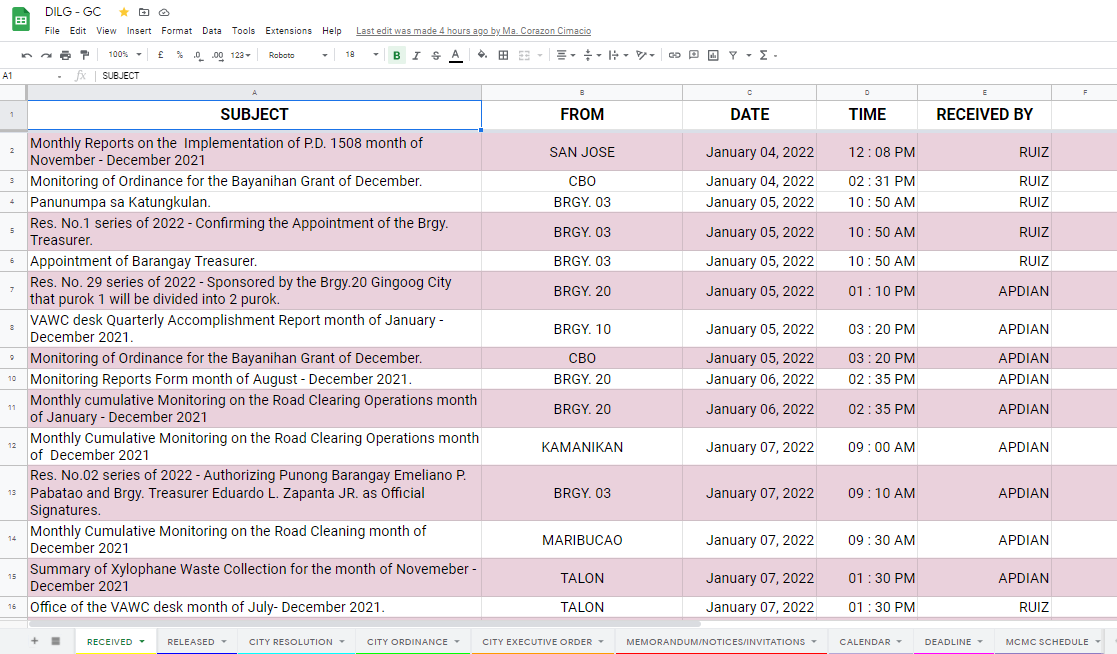Click the Print icon
This screenshot has height=654, width=1117.
coord(65,55)
